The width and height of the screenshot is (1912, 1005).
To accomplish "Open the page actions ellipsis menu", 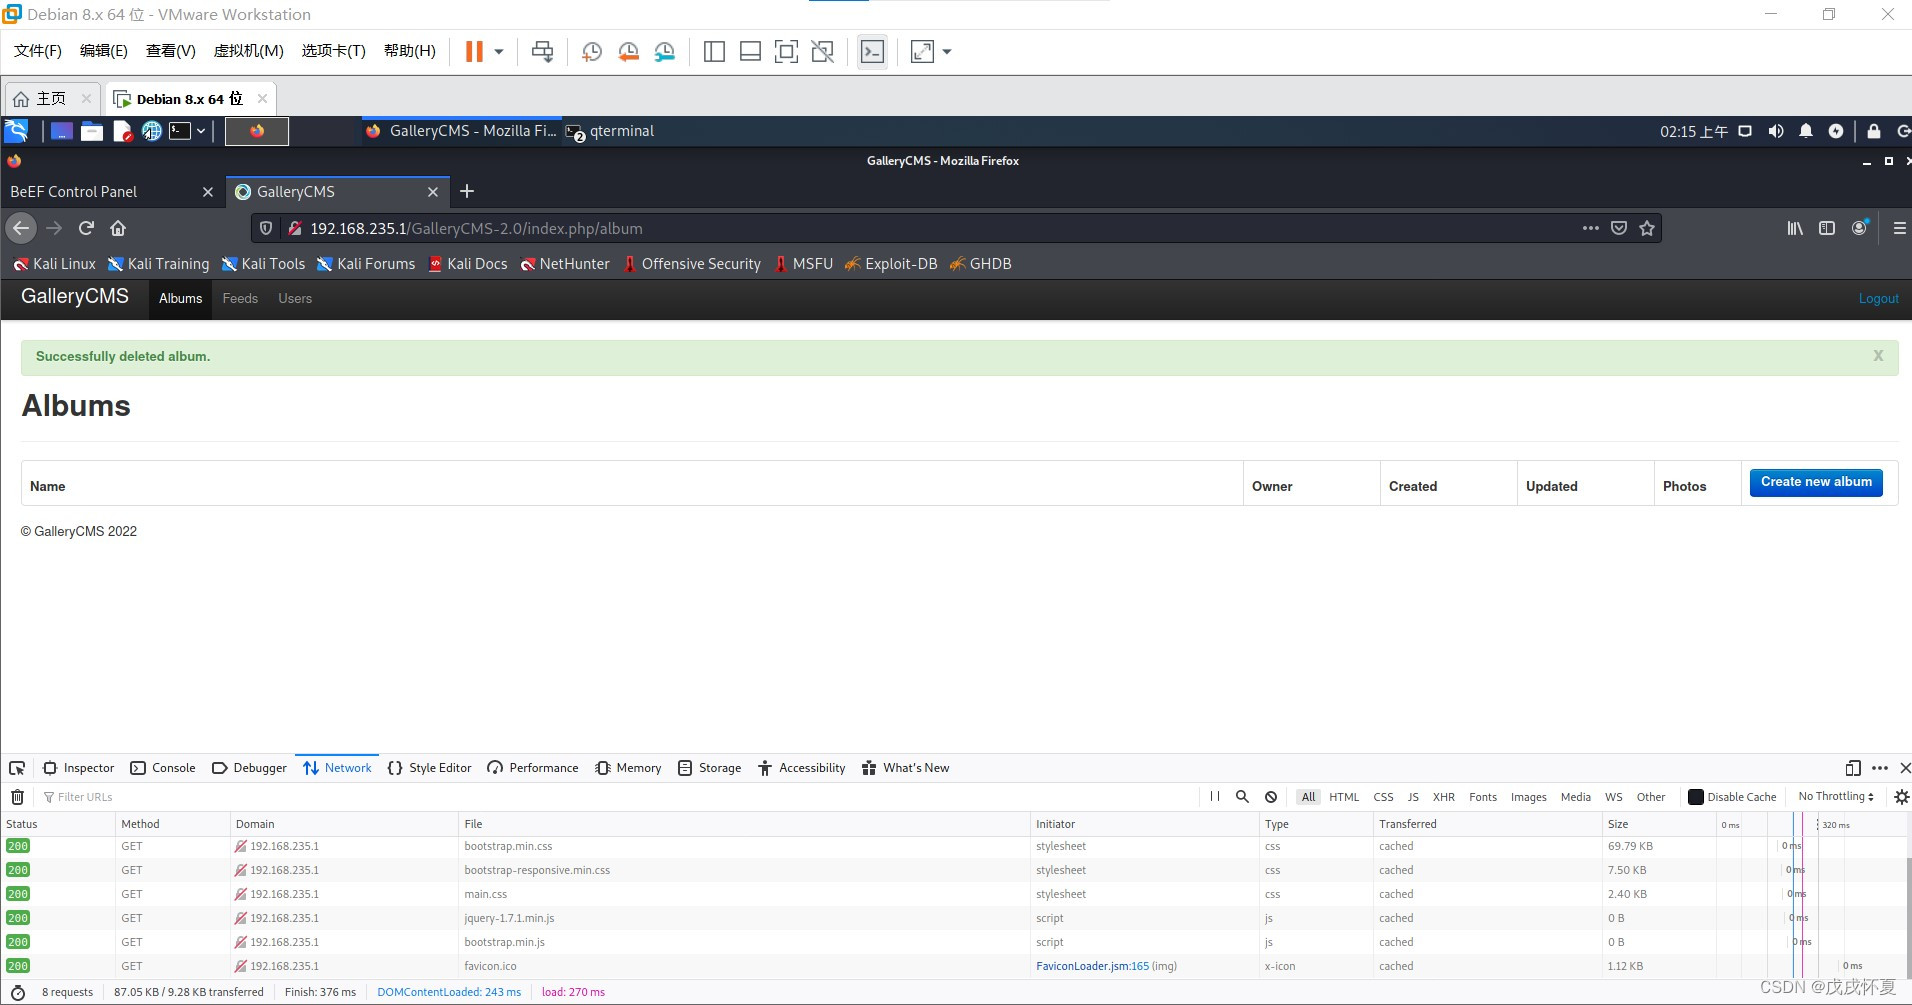I will 1591,228.
